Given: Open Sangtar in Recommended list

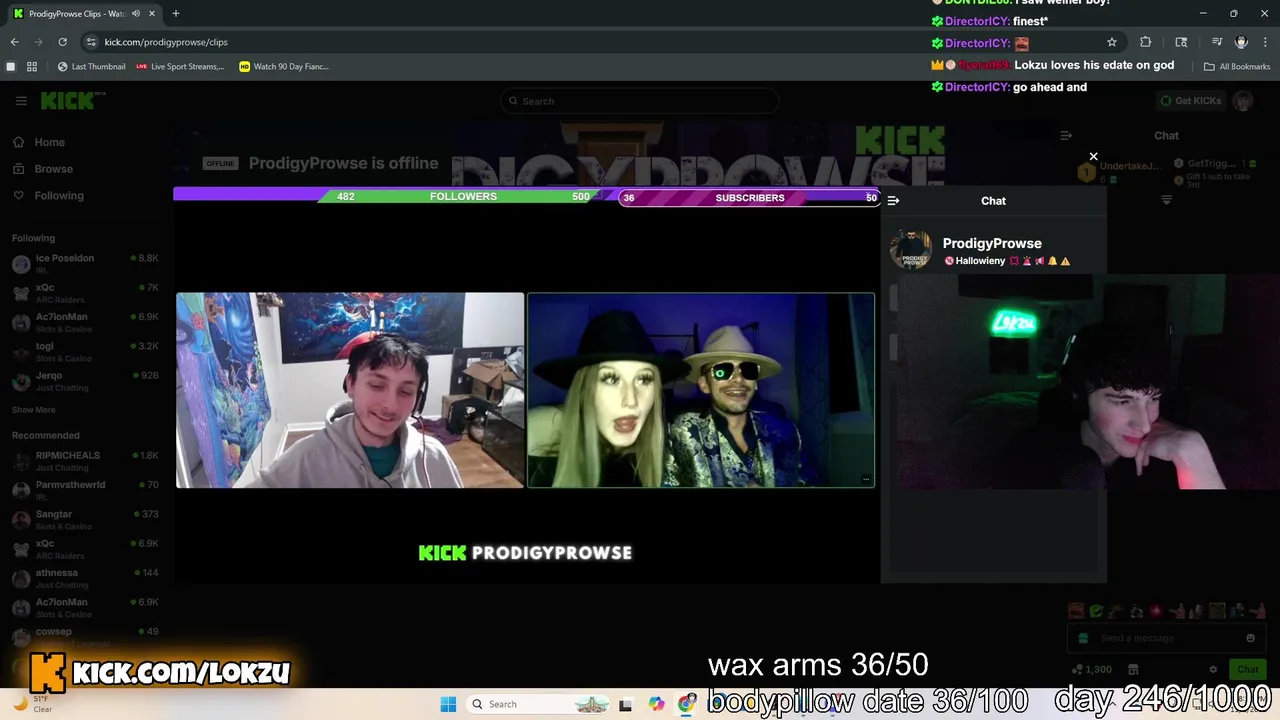Looking at the screenshot, I should click(85, 519).
